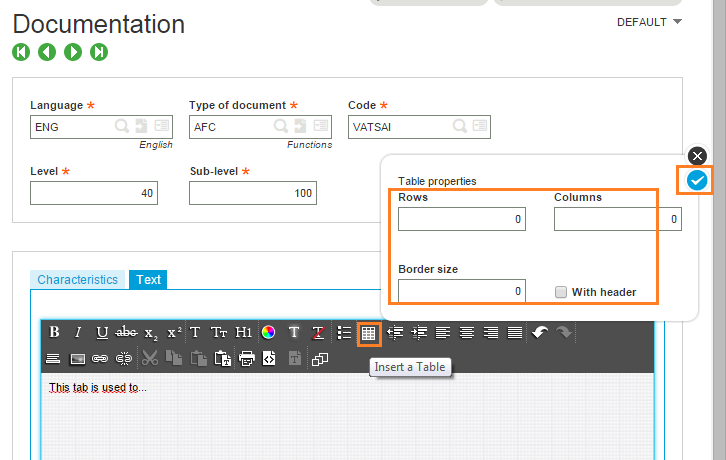Image resolution: width=726 pixels, height=460 pixels.
Task: Apply underline formatting
Action: [x=102, y=332]
